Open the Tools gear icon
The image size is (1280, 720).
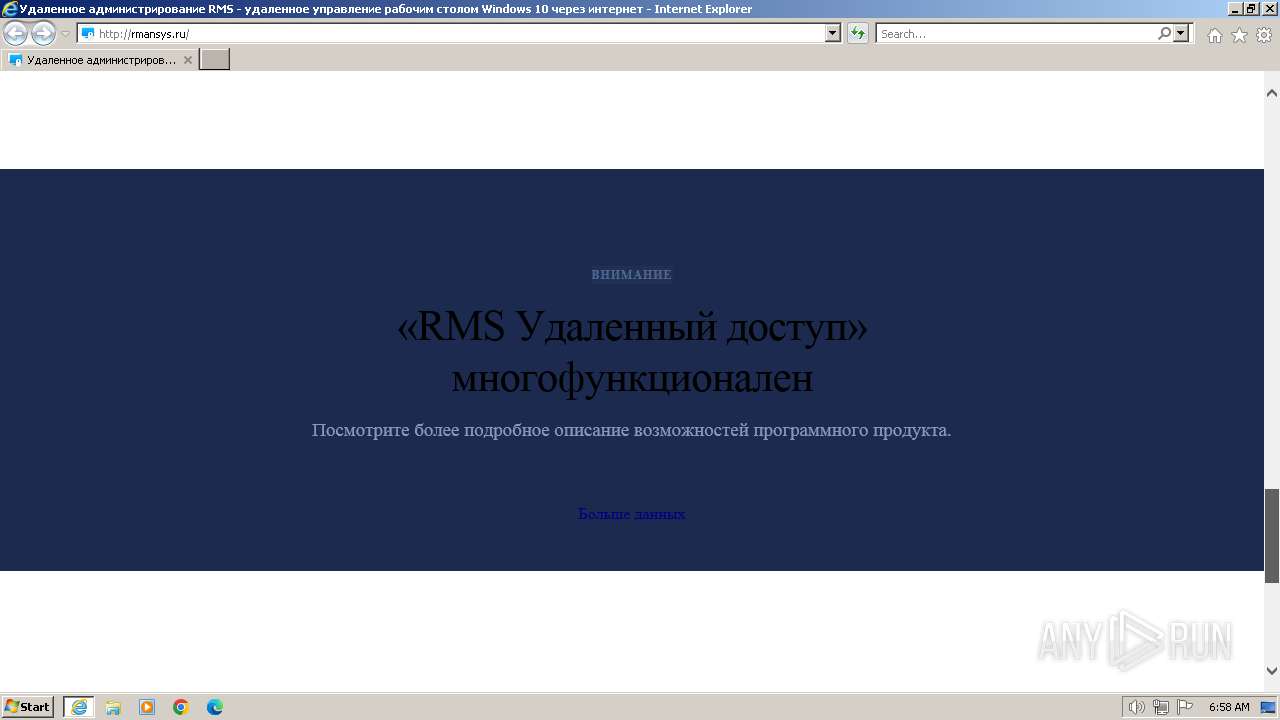click(1264, 35)
